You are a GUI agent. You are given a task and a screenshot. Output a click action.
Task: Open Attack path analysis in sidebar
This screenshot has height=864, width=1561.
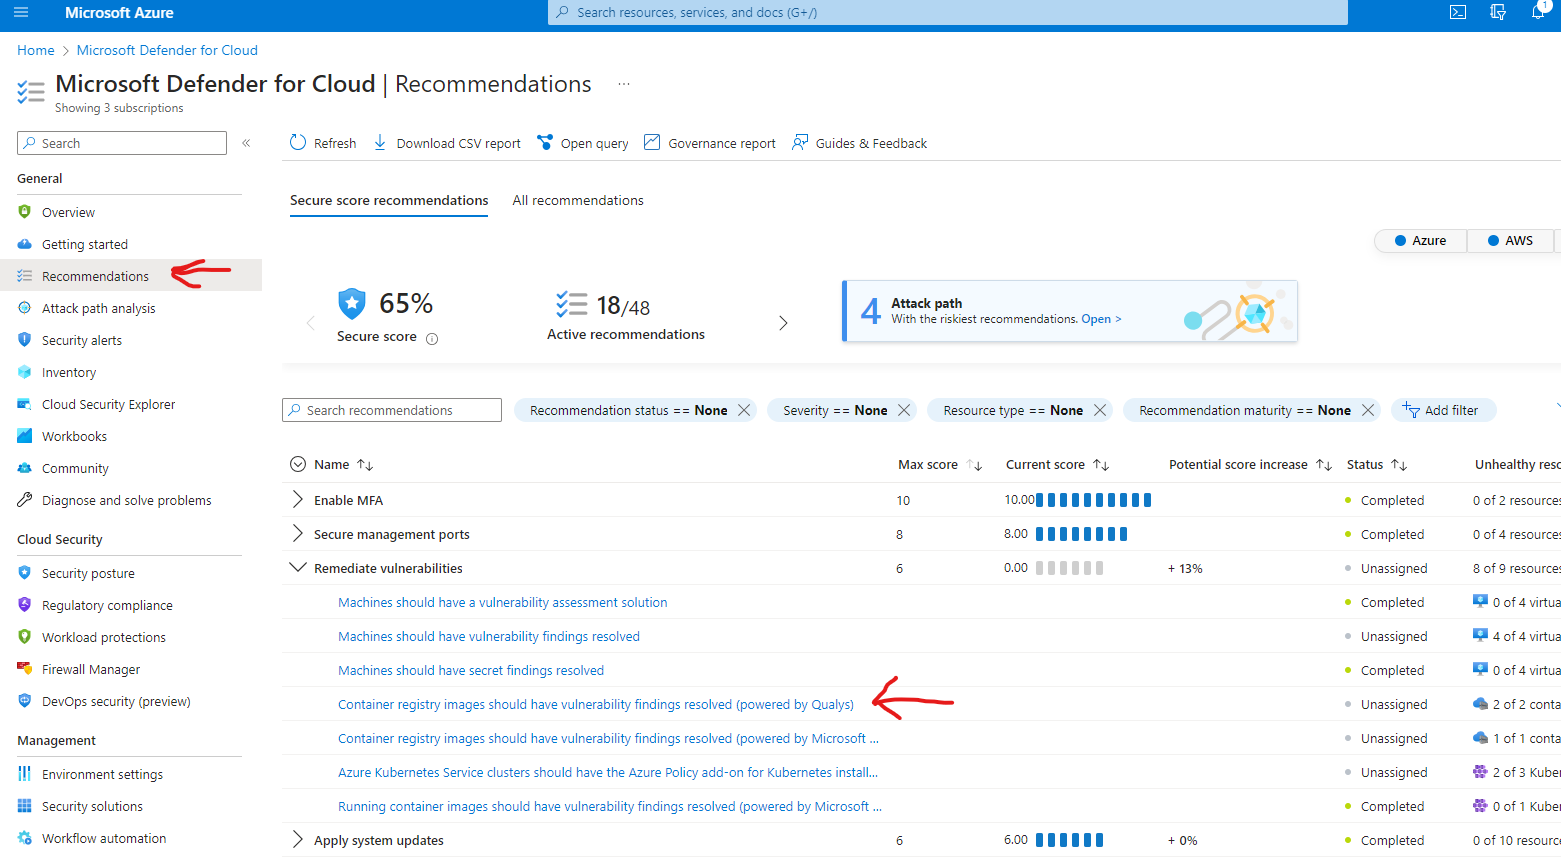tap(99, 309)
